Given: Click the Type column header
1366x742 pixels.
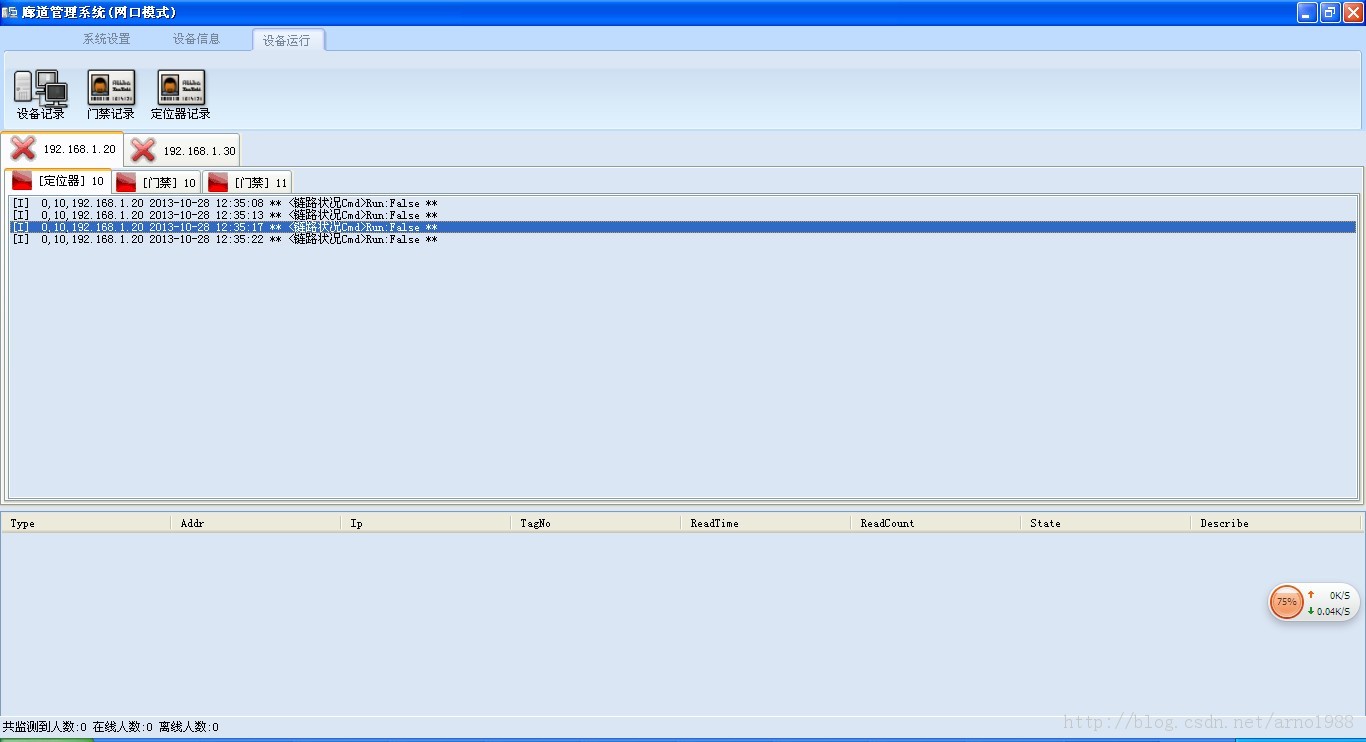Looking at the screenshot, I should point(86,523).
